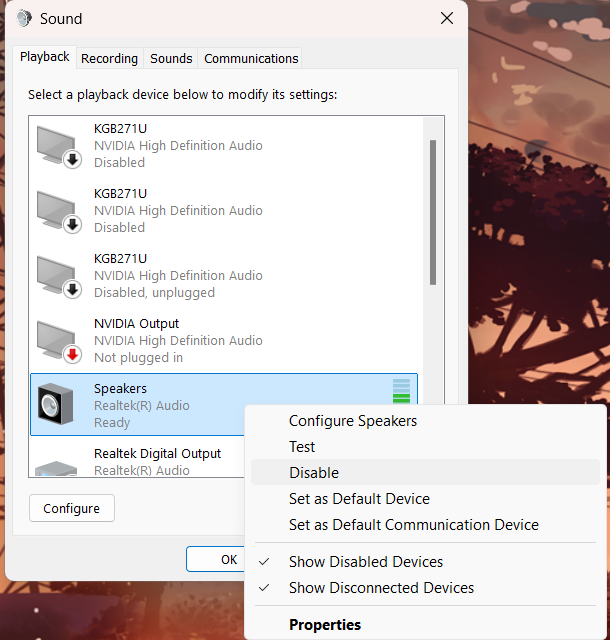Choose Set as Default Device
Image resolution: width=610 pixels, height=640 pixels.
(x=425, y=498)
